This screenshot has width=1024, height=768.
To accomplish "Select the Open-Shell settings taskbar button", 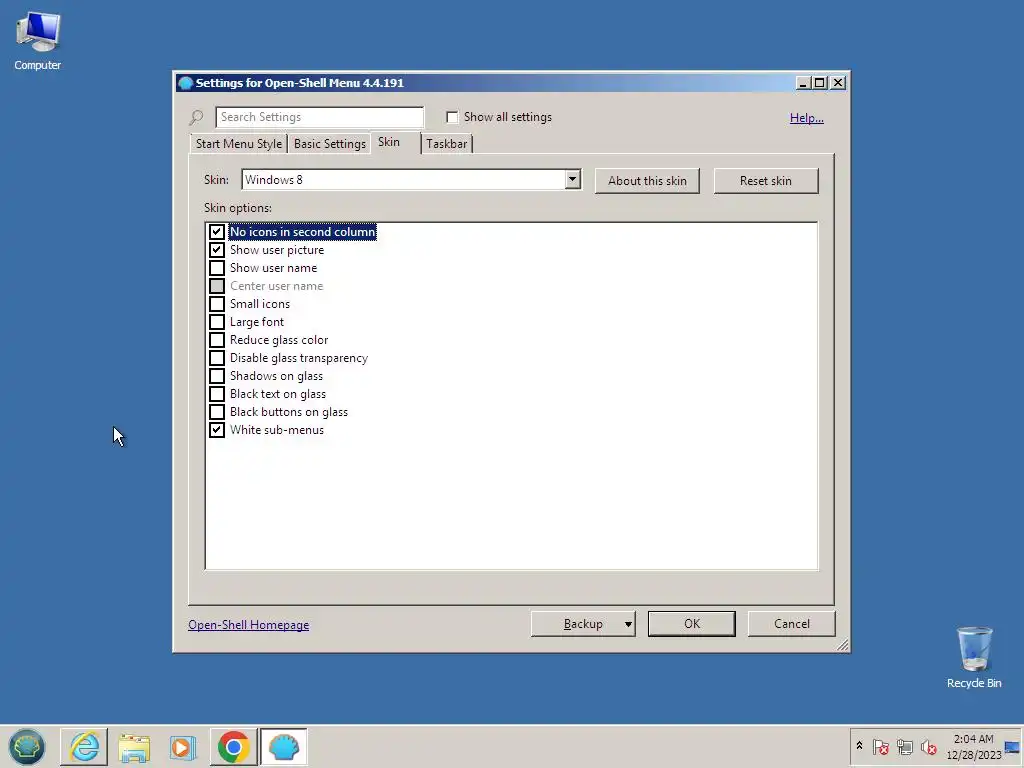I will tap(283, 746).
